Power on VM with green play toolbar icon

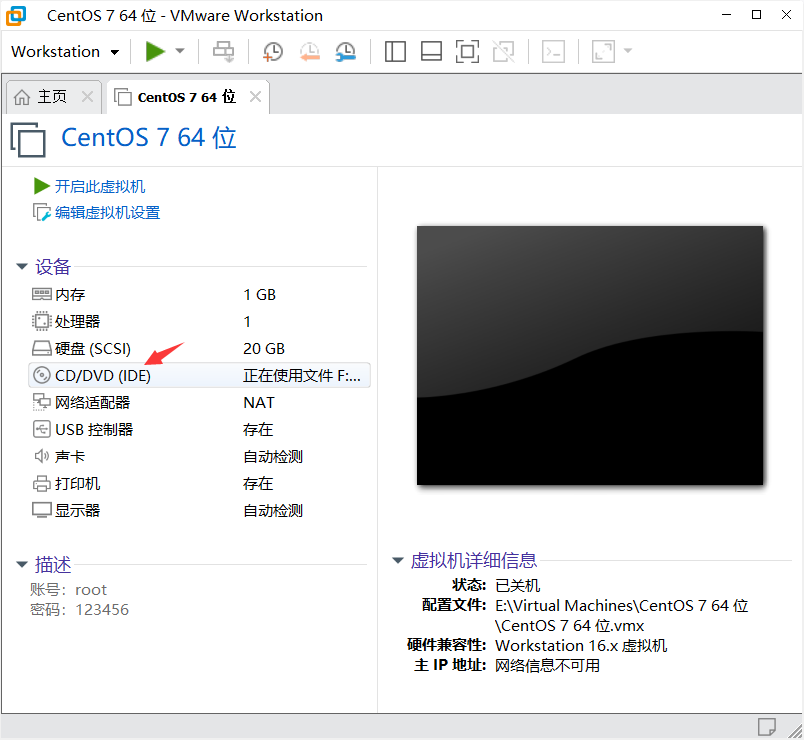pyautogui.click(x=155, y=51)
